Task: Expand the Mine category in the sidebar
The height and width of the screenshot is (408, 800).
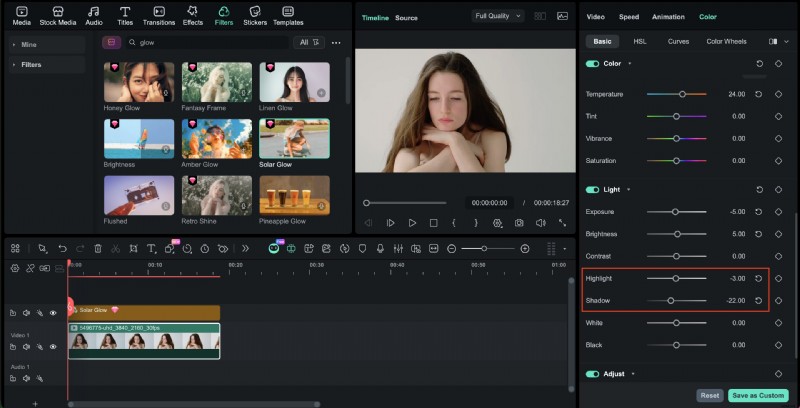Action: [x=27, y=45]
